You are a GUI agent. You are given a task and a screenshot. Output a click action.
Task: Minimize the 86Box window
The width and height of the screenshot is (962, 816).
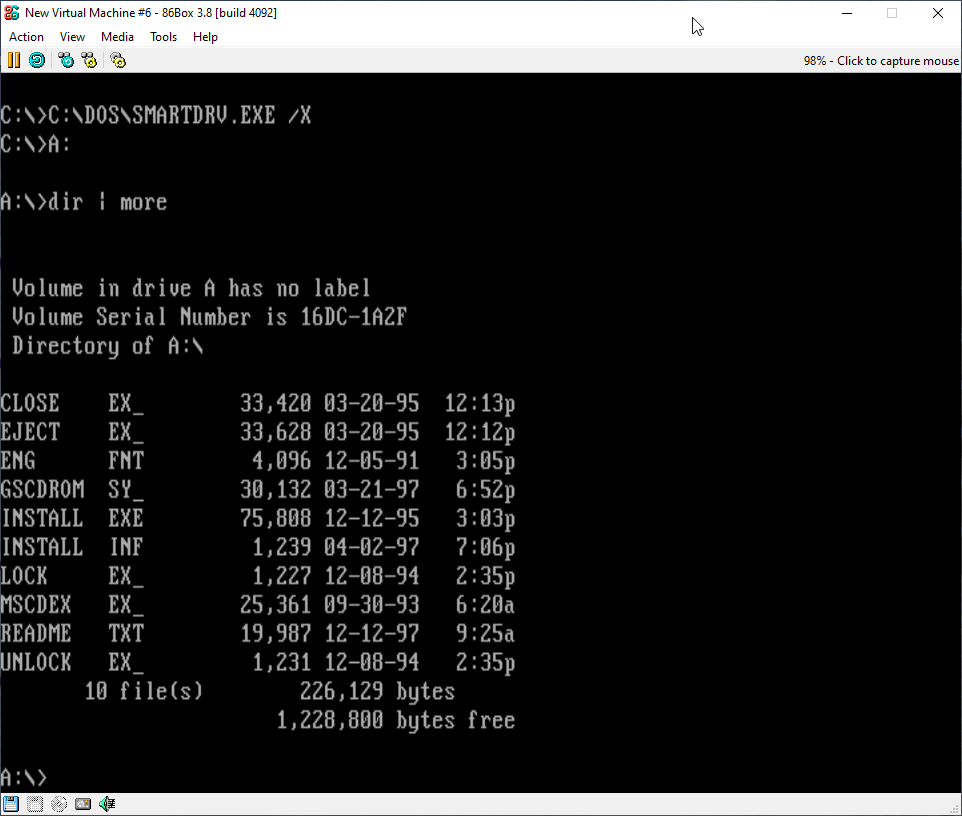click(x=846, y=13)
